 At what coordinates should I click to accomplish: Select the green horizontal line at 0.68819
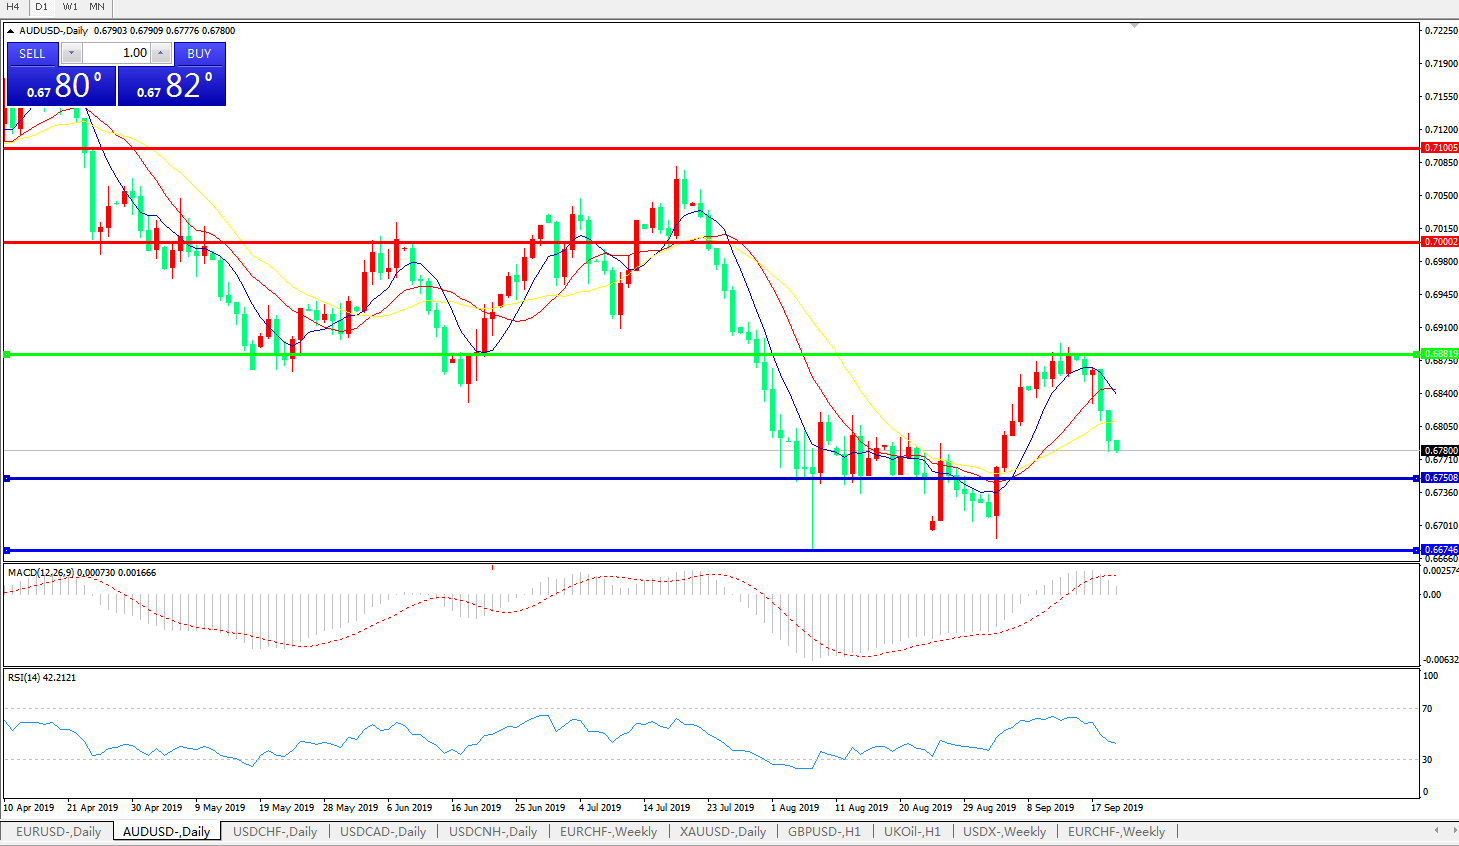(x=700, y=354)
